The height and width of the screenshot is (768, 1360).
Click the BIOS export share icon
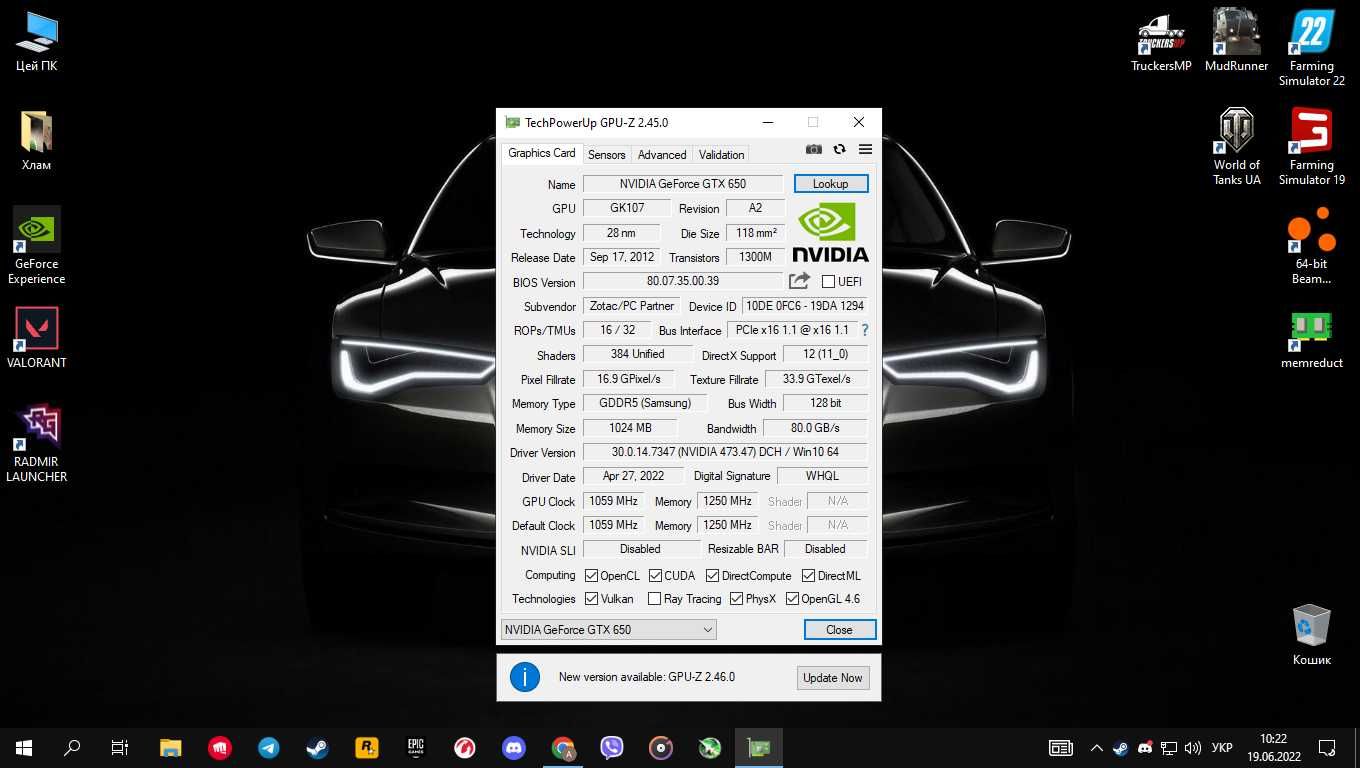(799, 281)
